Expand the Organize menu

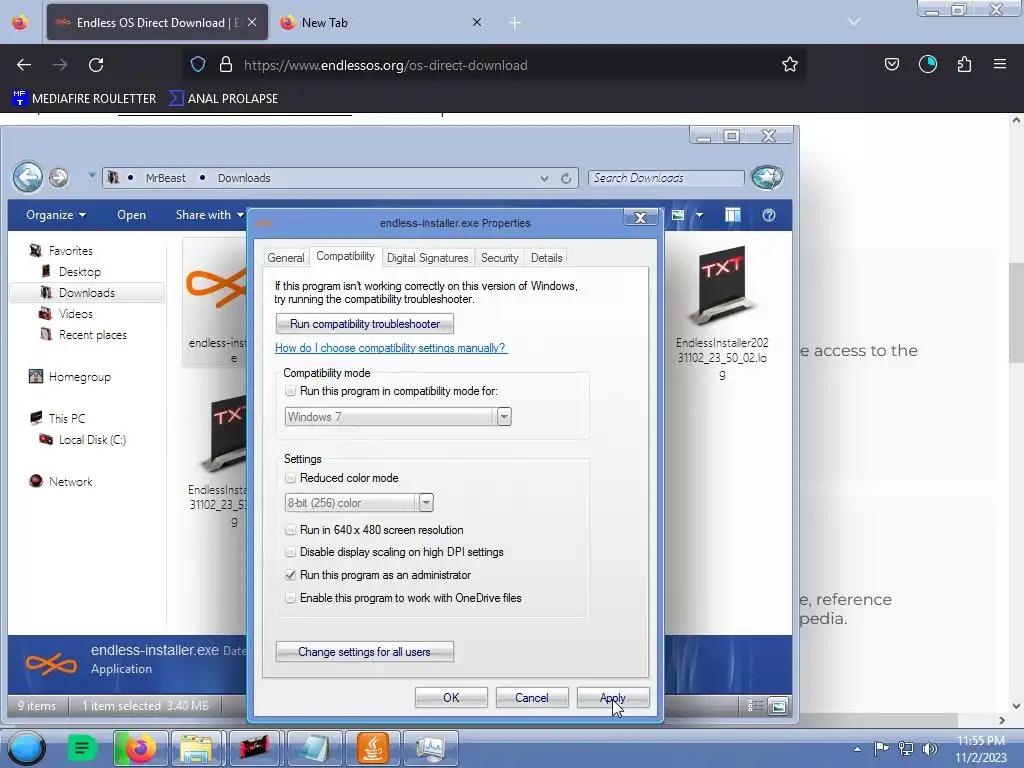56,215
